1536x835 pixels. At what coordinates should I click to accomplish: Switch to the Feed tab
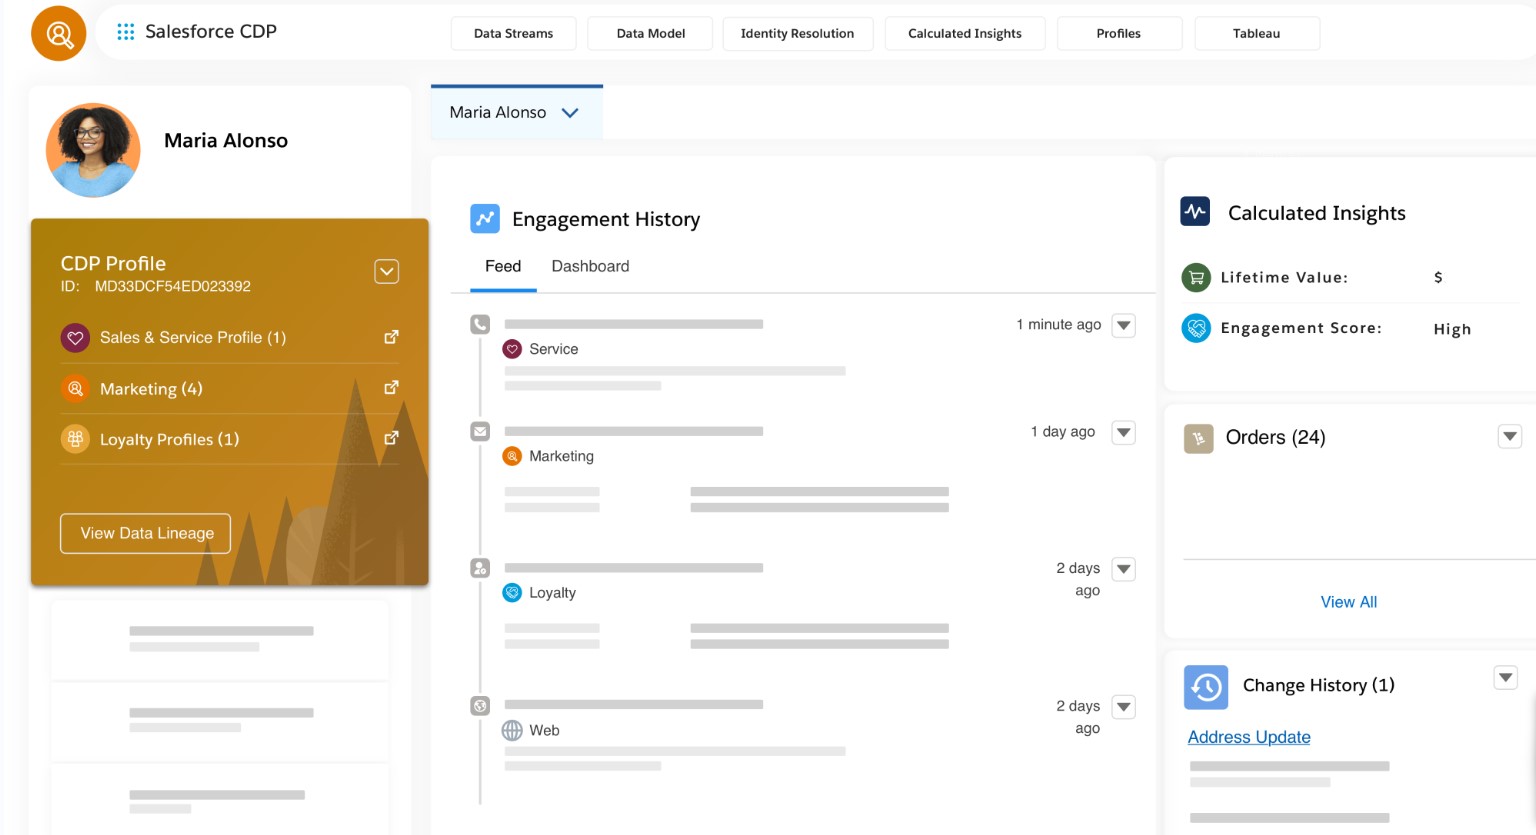pos(503,266)
